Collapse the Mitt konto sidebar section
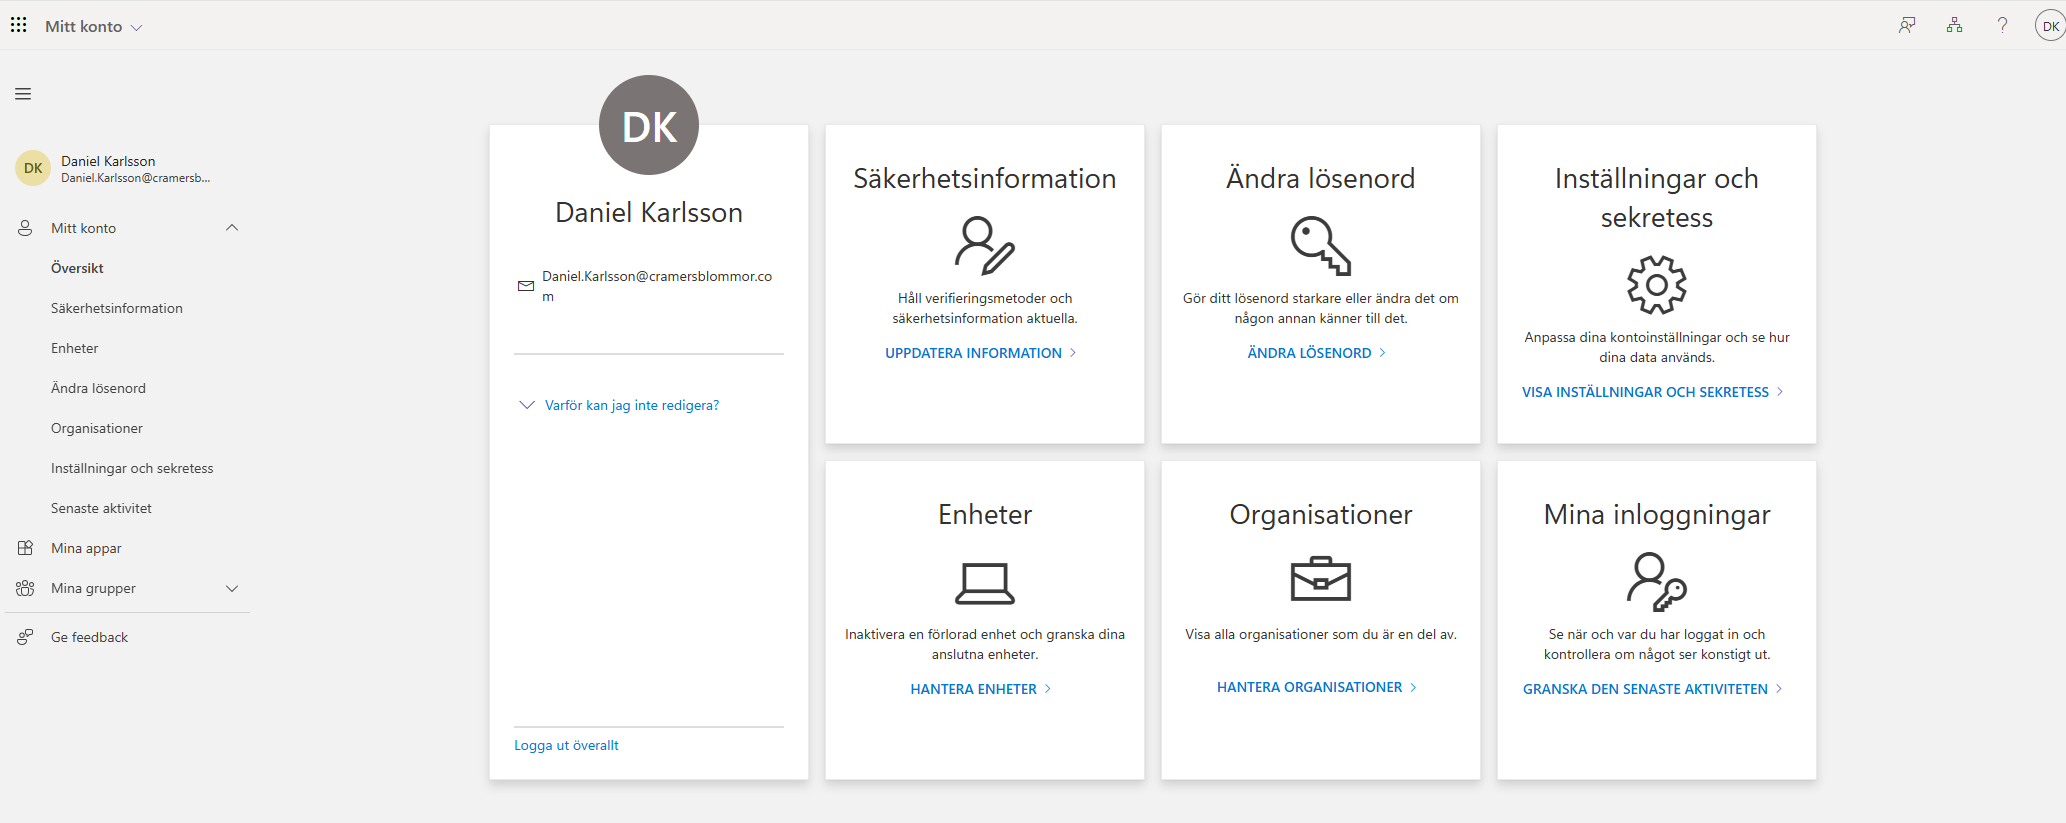 click(232, 228)
